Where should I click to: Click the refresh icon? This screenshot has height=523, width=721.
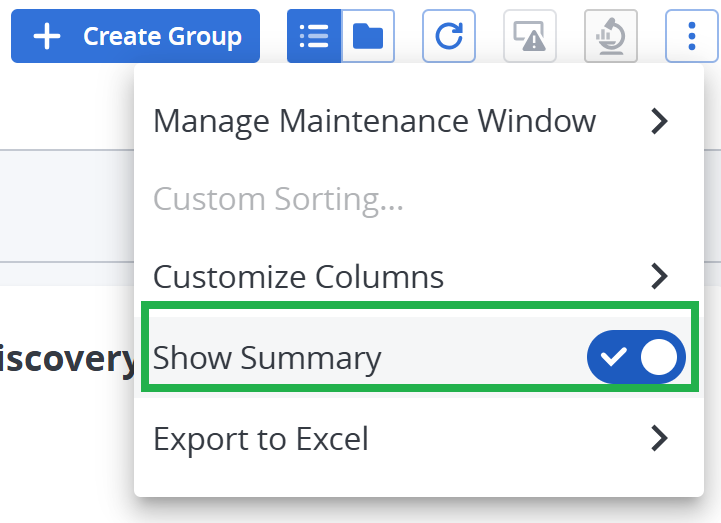(x=449, y=37)
